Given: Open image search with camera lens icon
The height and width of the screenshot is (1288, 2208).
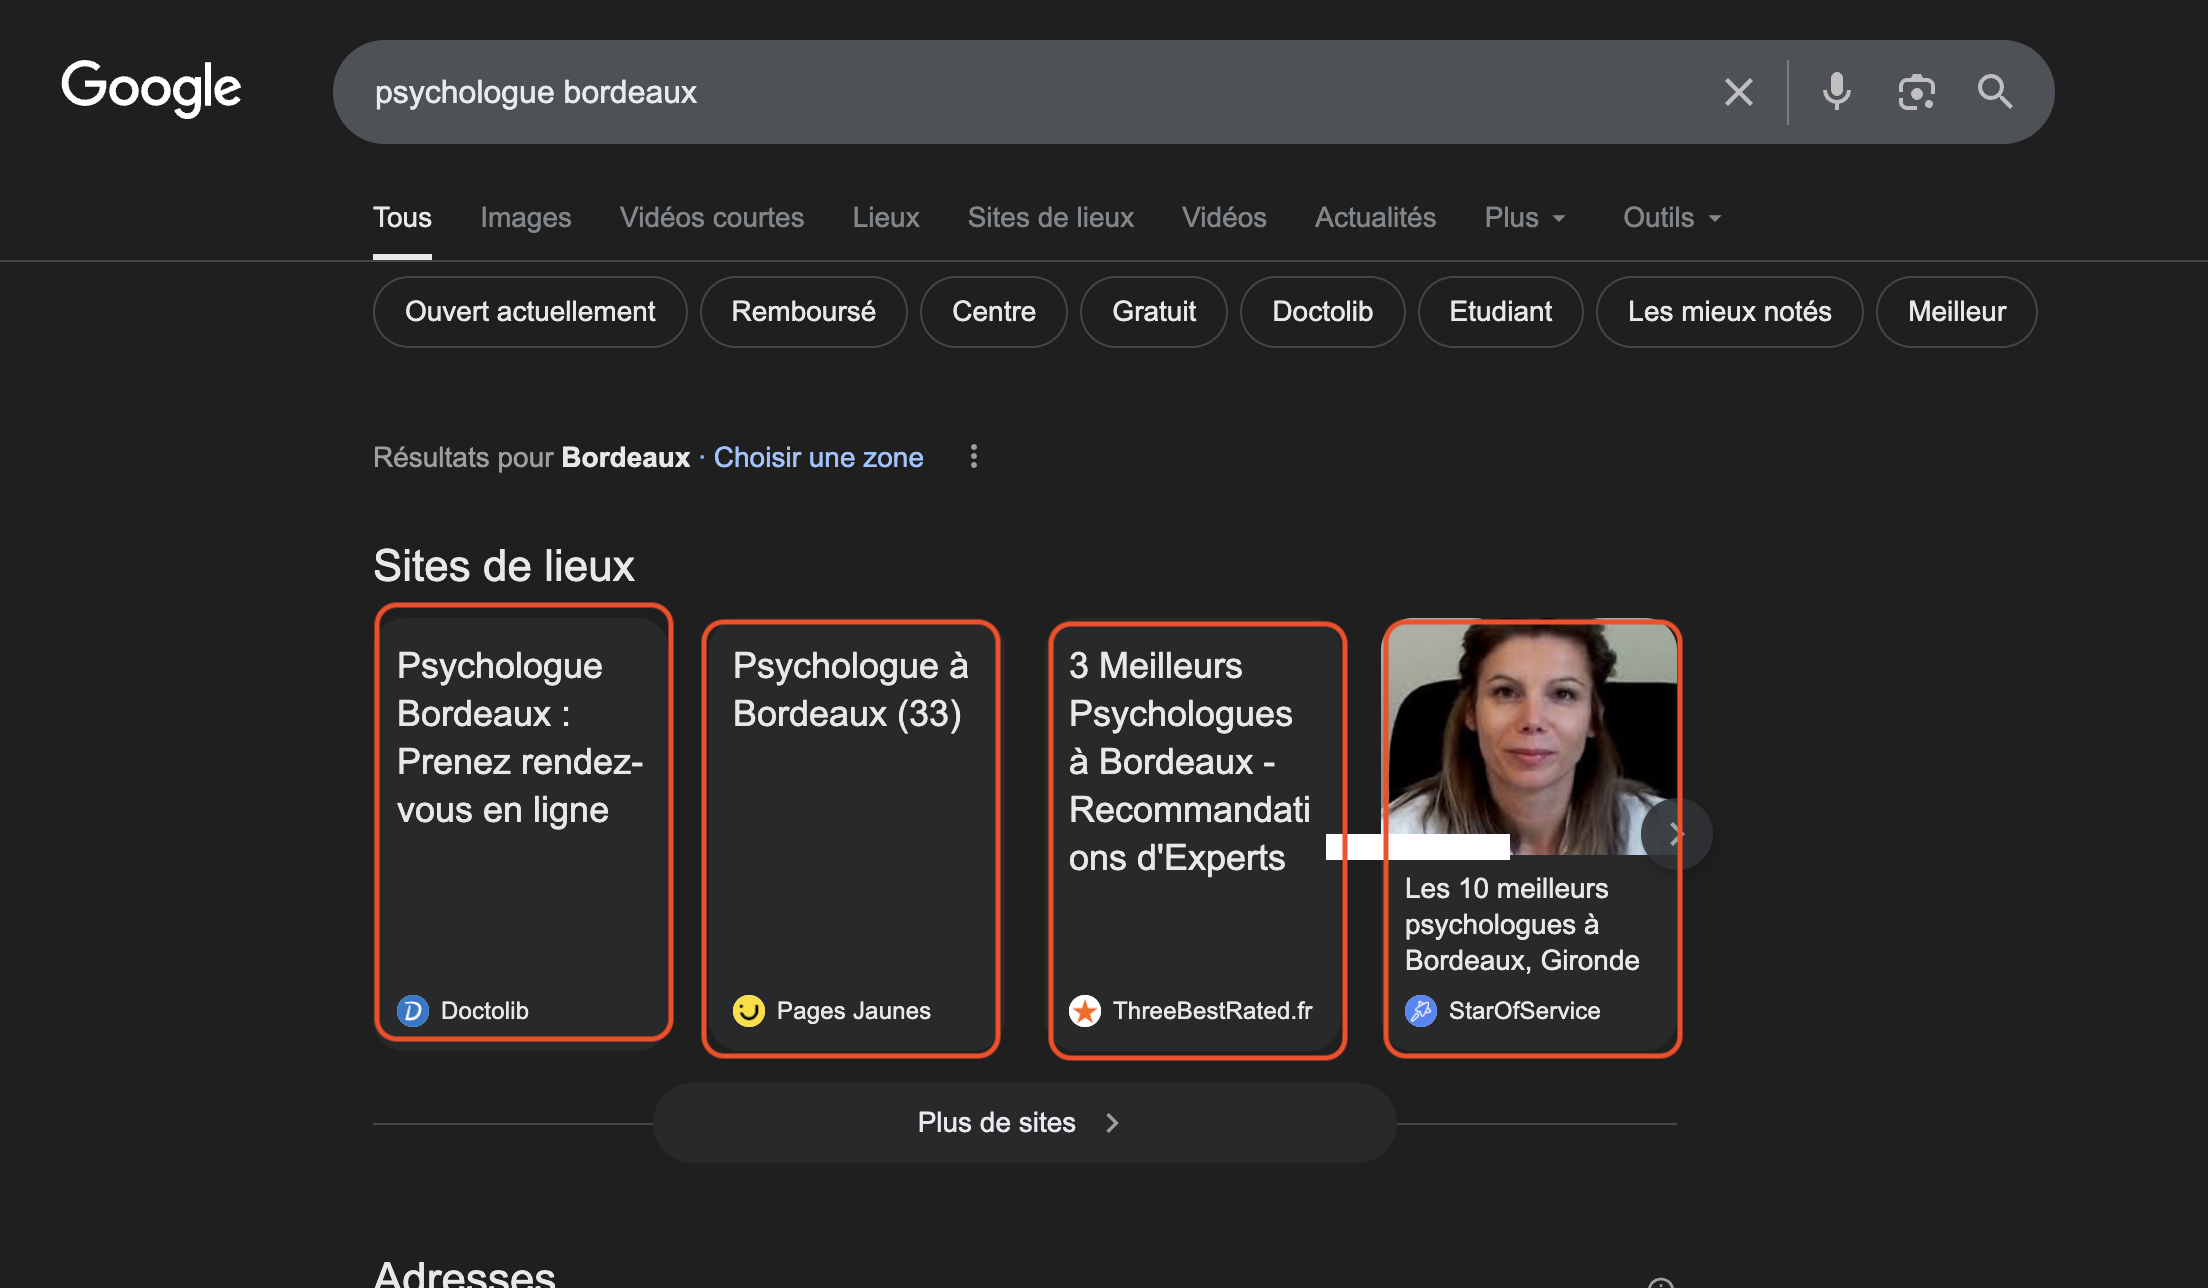Looking at the screenshot, I should (x=1916, y=92).
